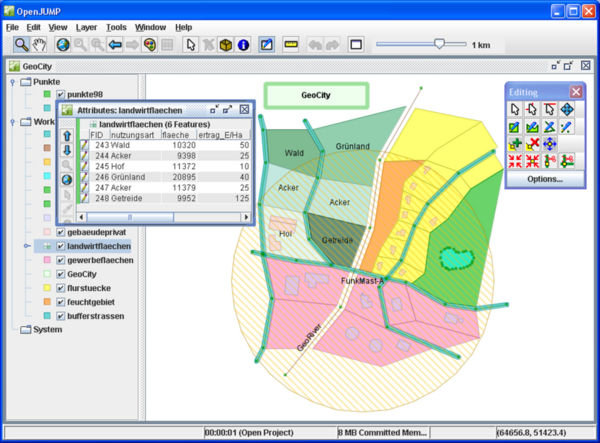
Task: Click the second red snap arrows tool
Action: pyautogui.click(x=532, y=161)
